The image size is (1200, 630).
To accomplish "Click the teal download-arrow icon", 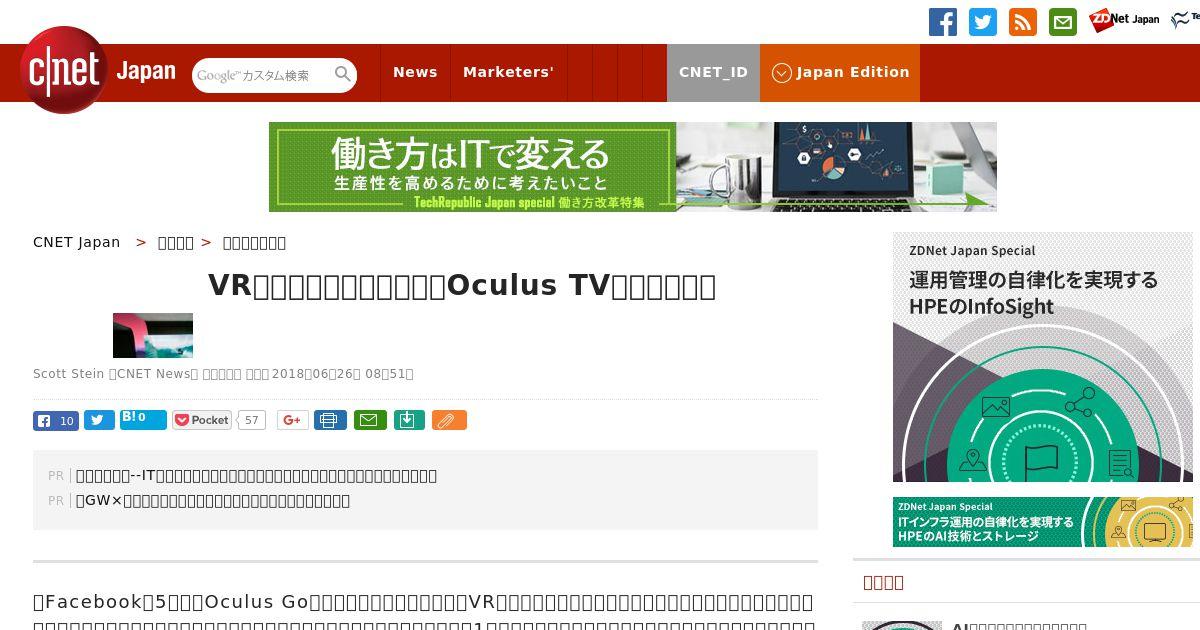I will pos(410,420).
